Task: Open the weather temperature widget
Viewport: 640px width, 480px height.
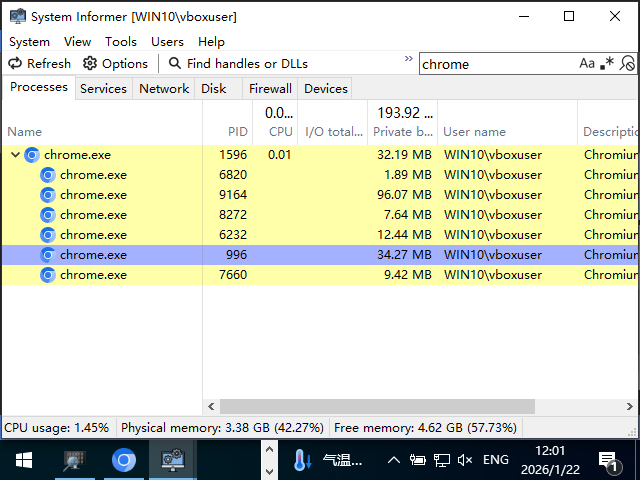Action: [327, 460]
